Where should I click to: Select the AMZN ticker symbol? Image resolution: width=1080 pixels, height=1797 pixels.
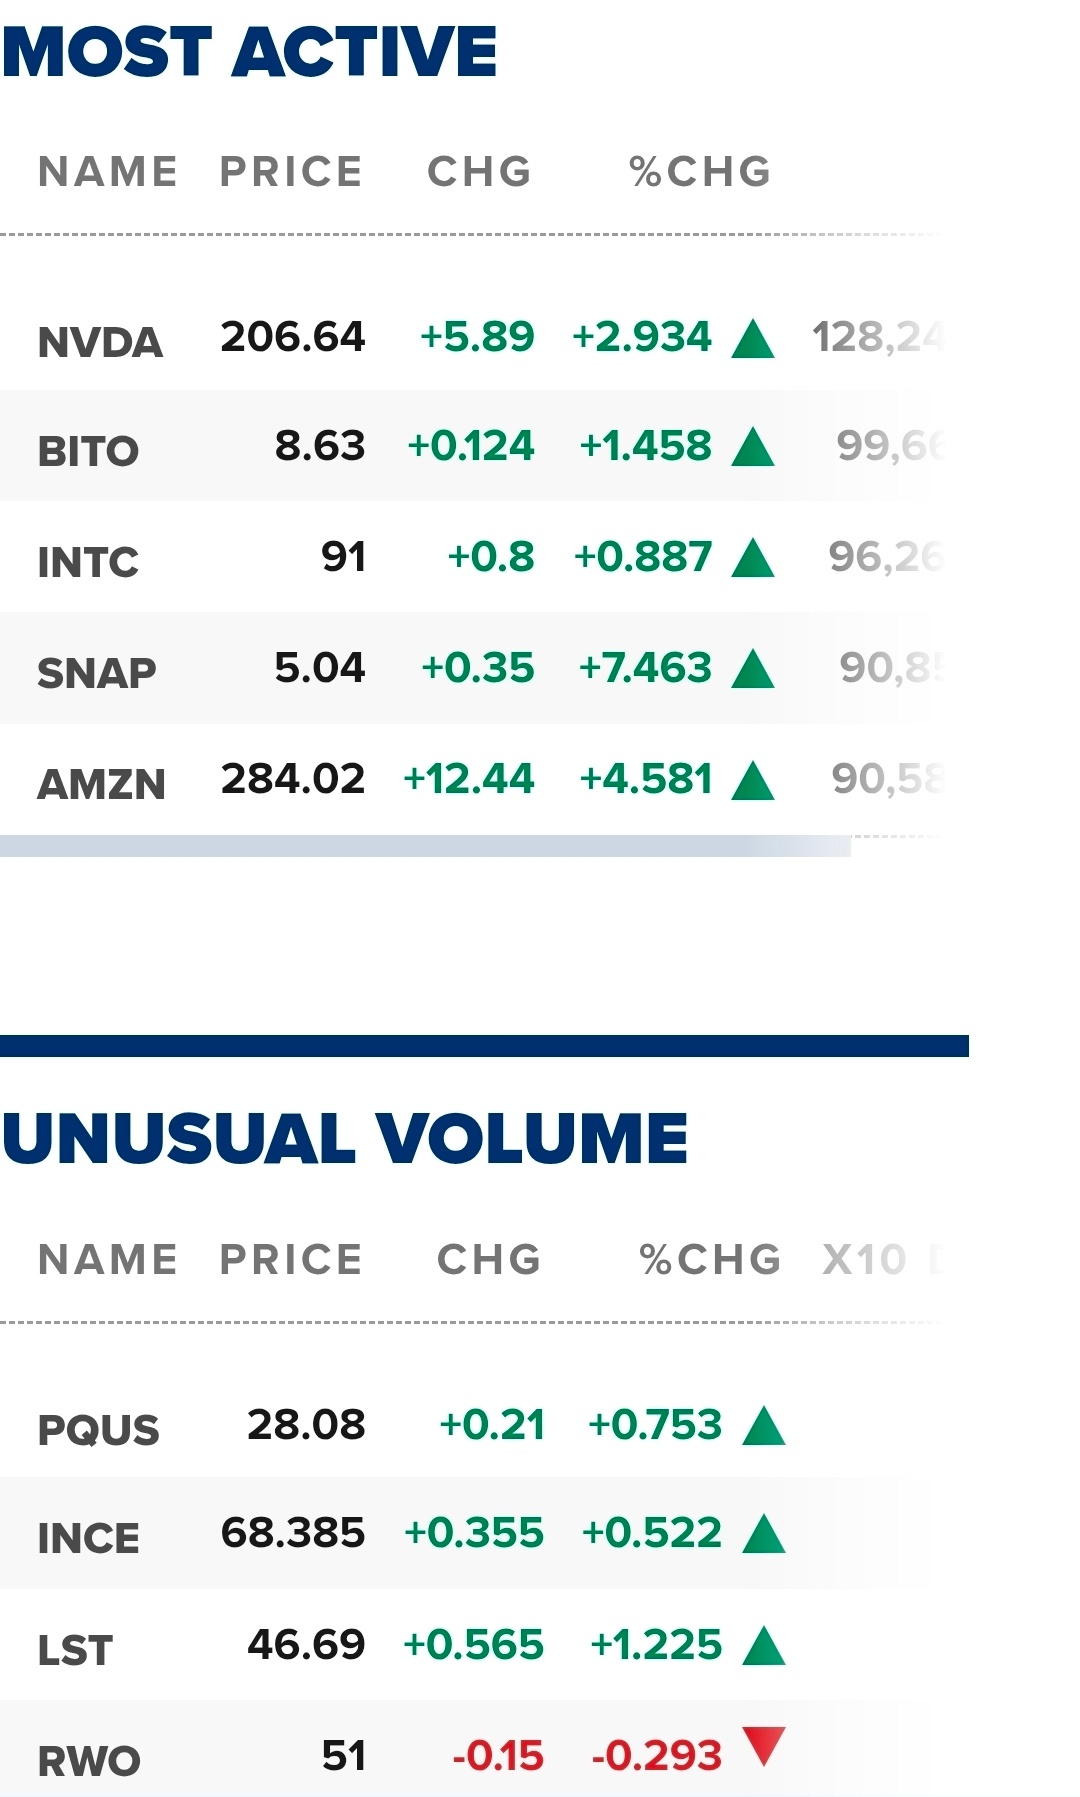coord(101,784)
